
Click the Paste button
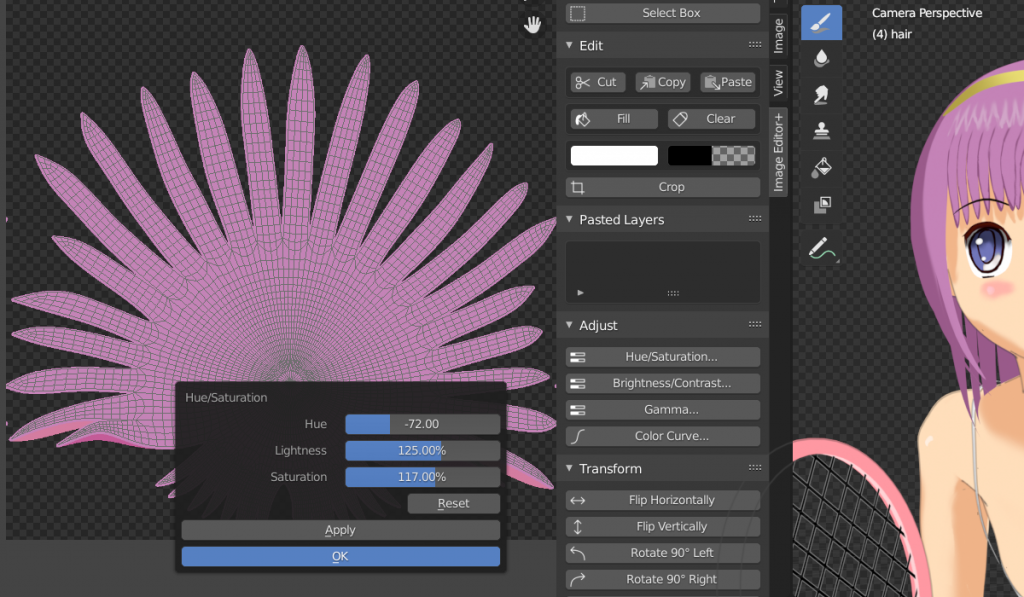pyautogui.click(x=728, y=82)
